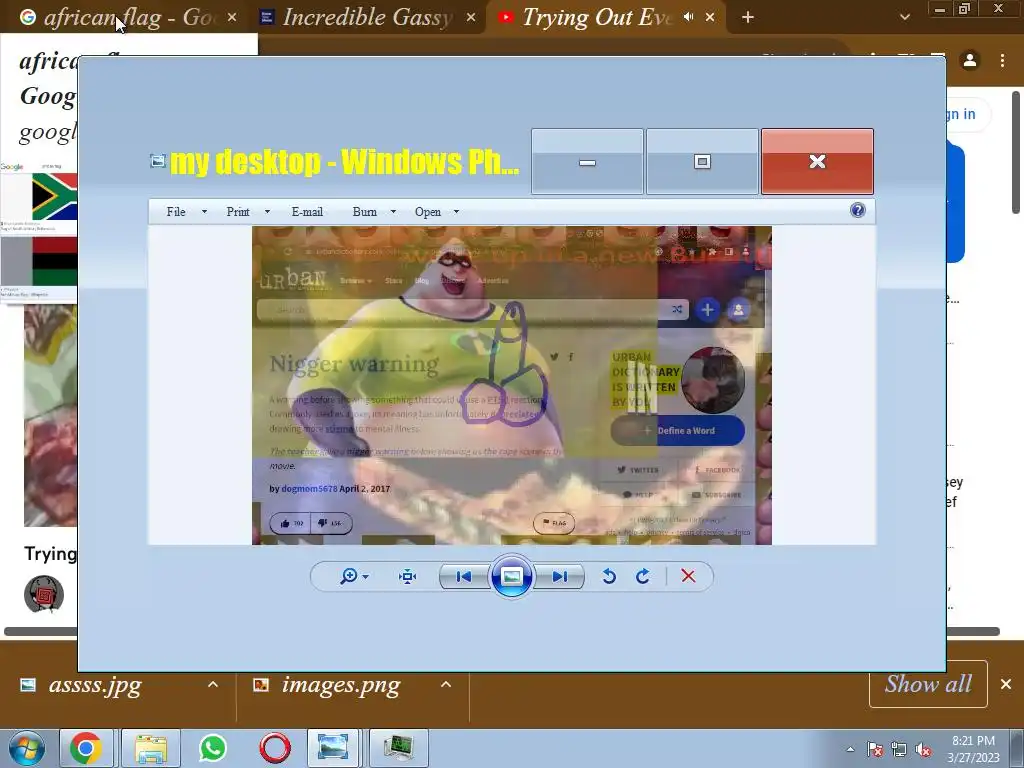
Task: Close the Chrome downloads bar
Action: [1006, 684]
